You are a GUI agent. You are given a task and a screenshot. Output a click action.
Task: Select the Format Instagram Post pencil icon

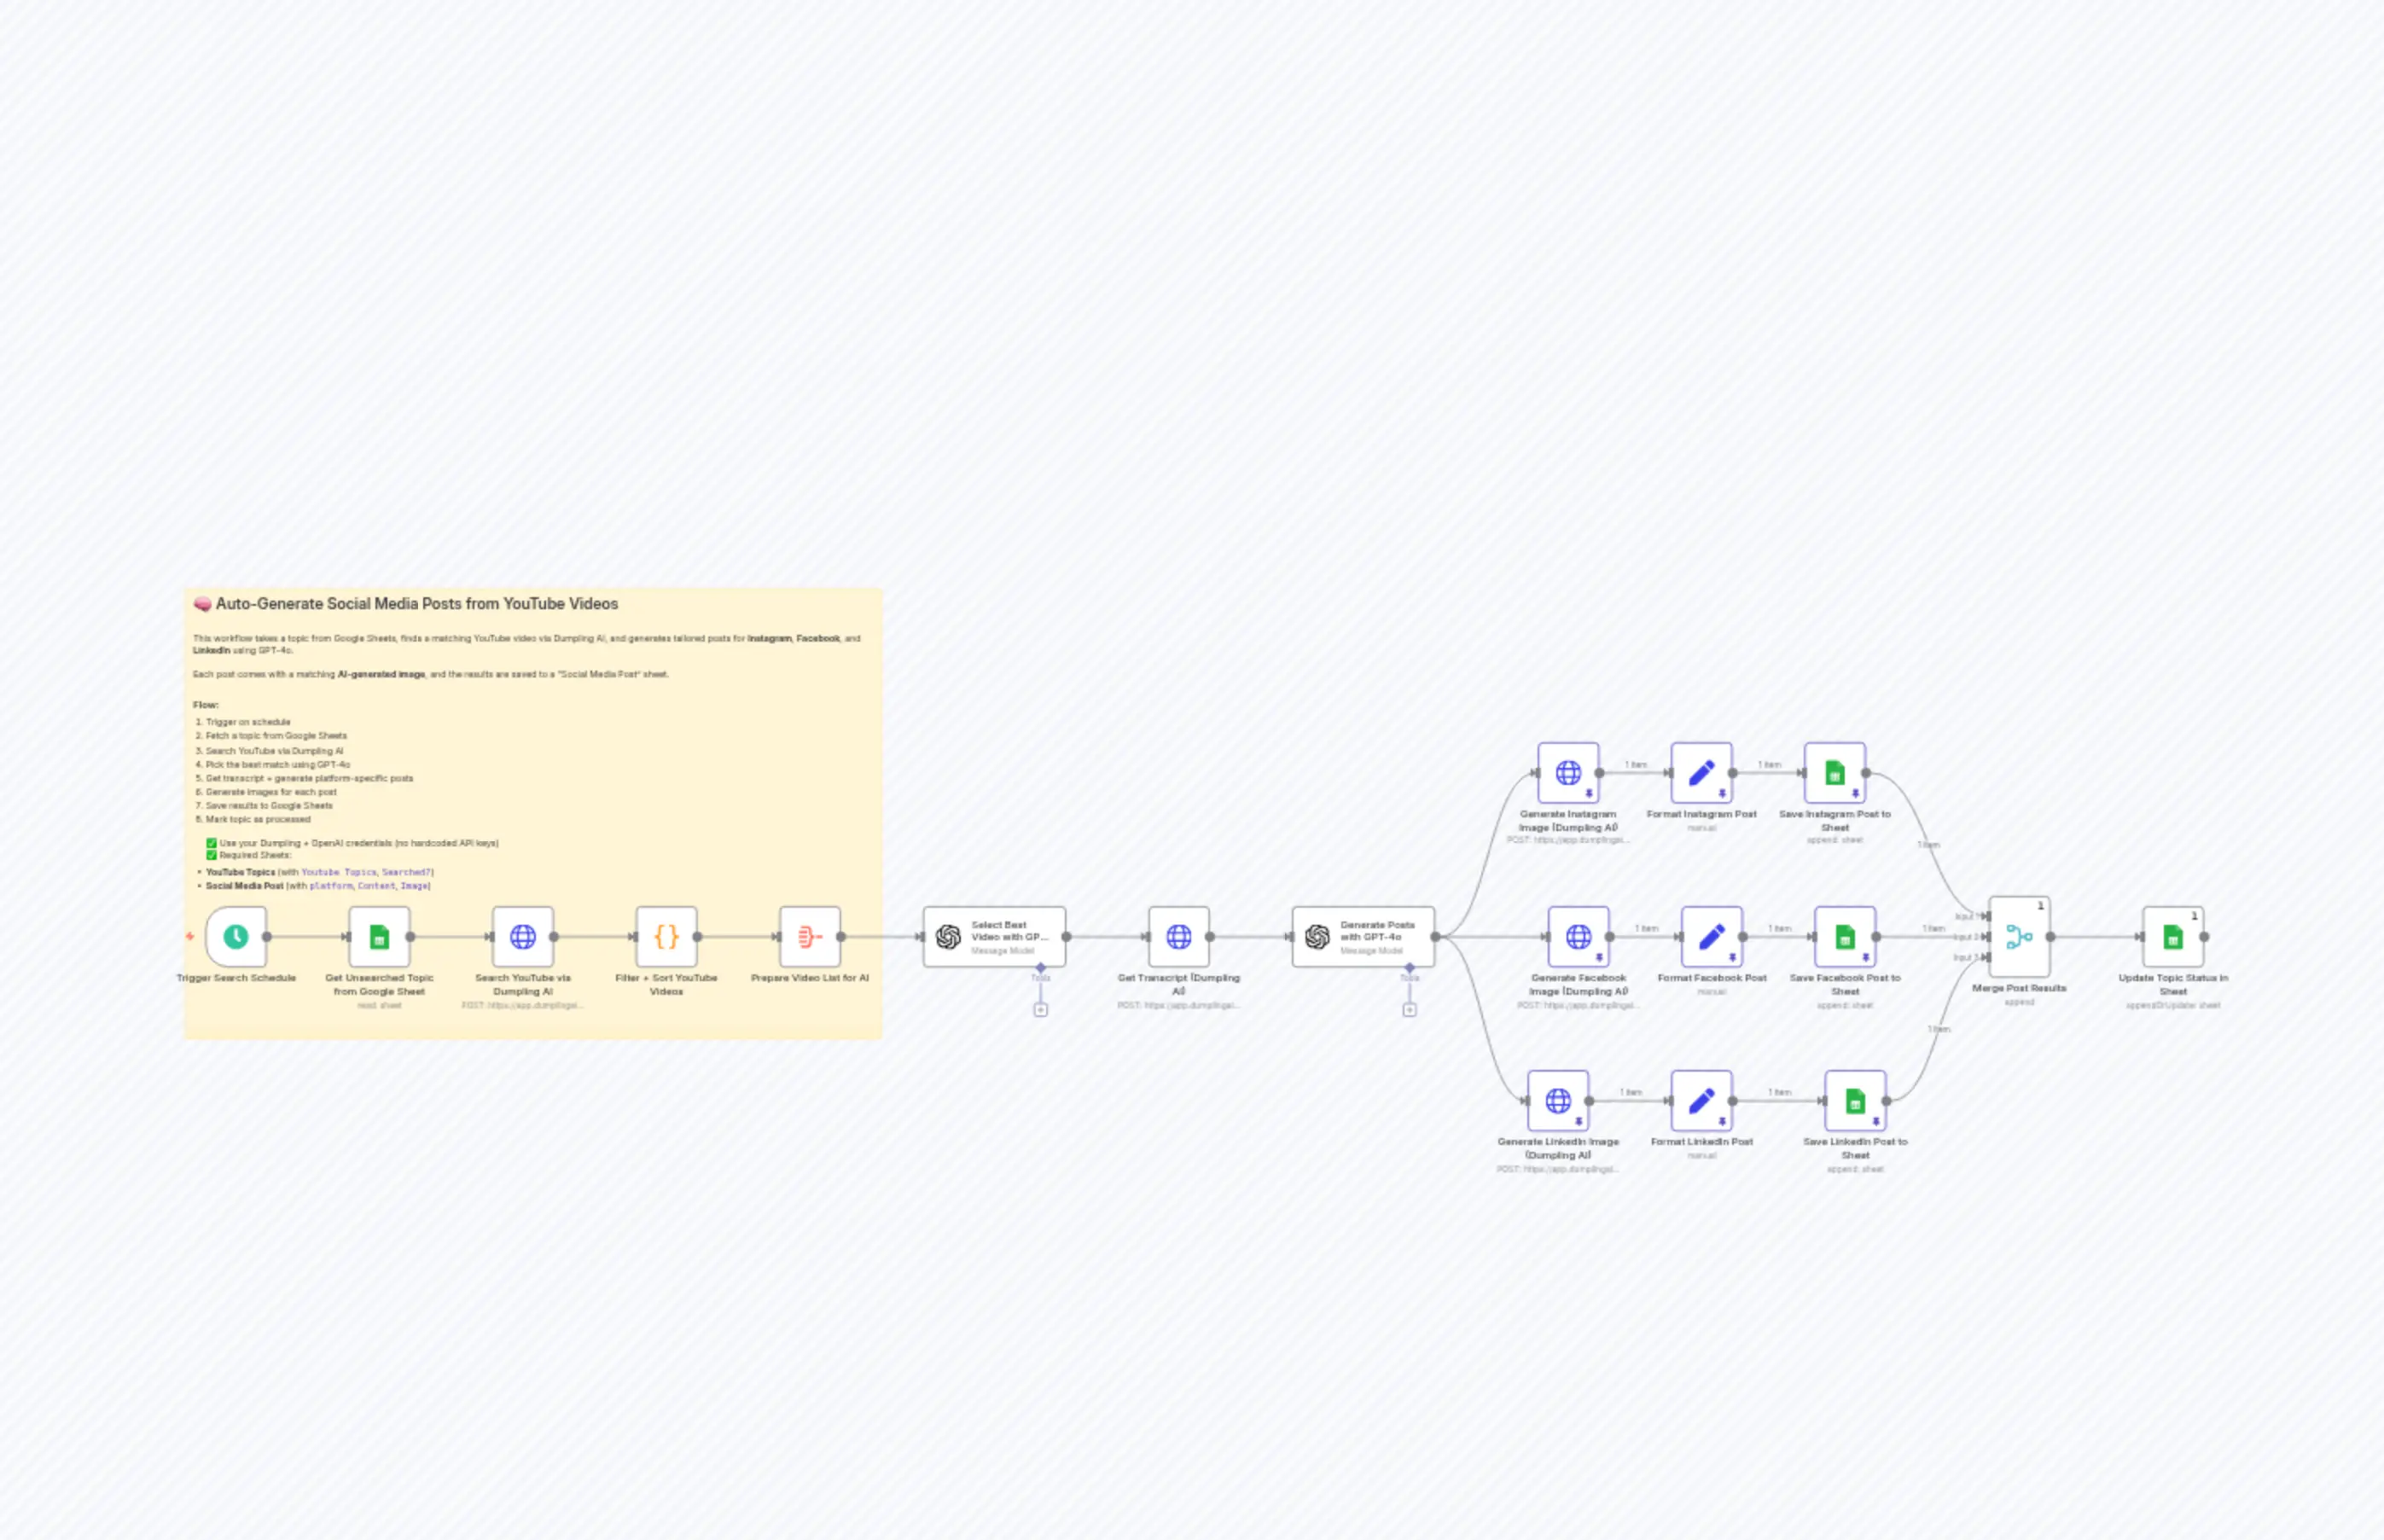pos(1702,774)
